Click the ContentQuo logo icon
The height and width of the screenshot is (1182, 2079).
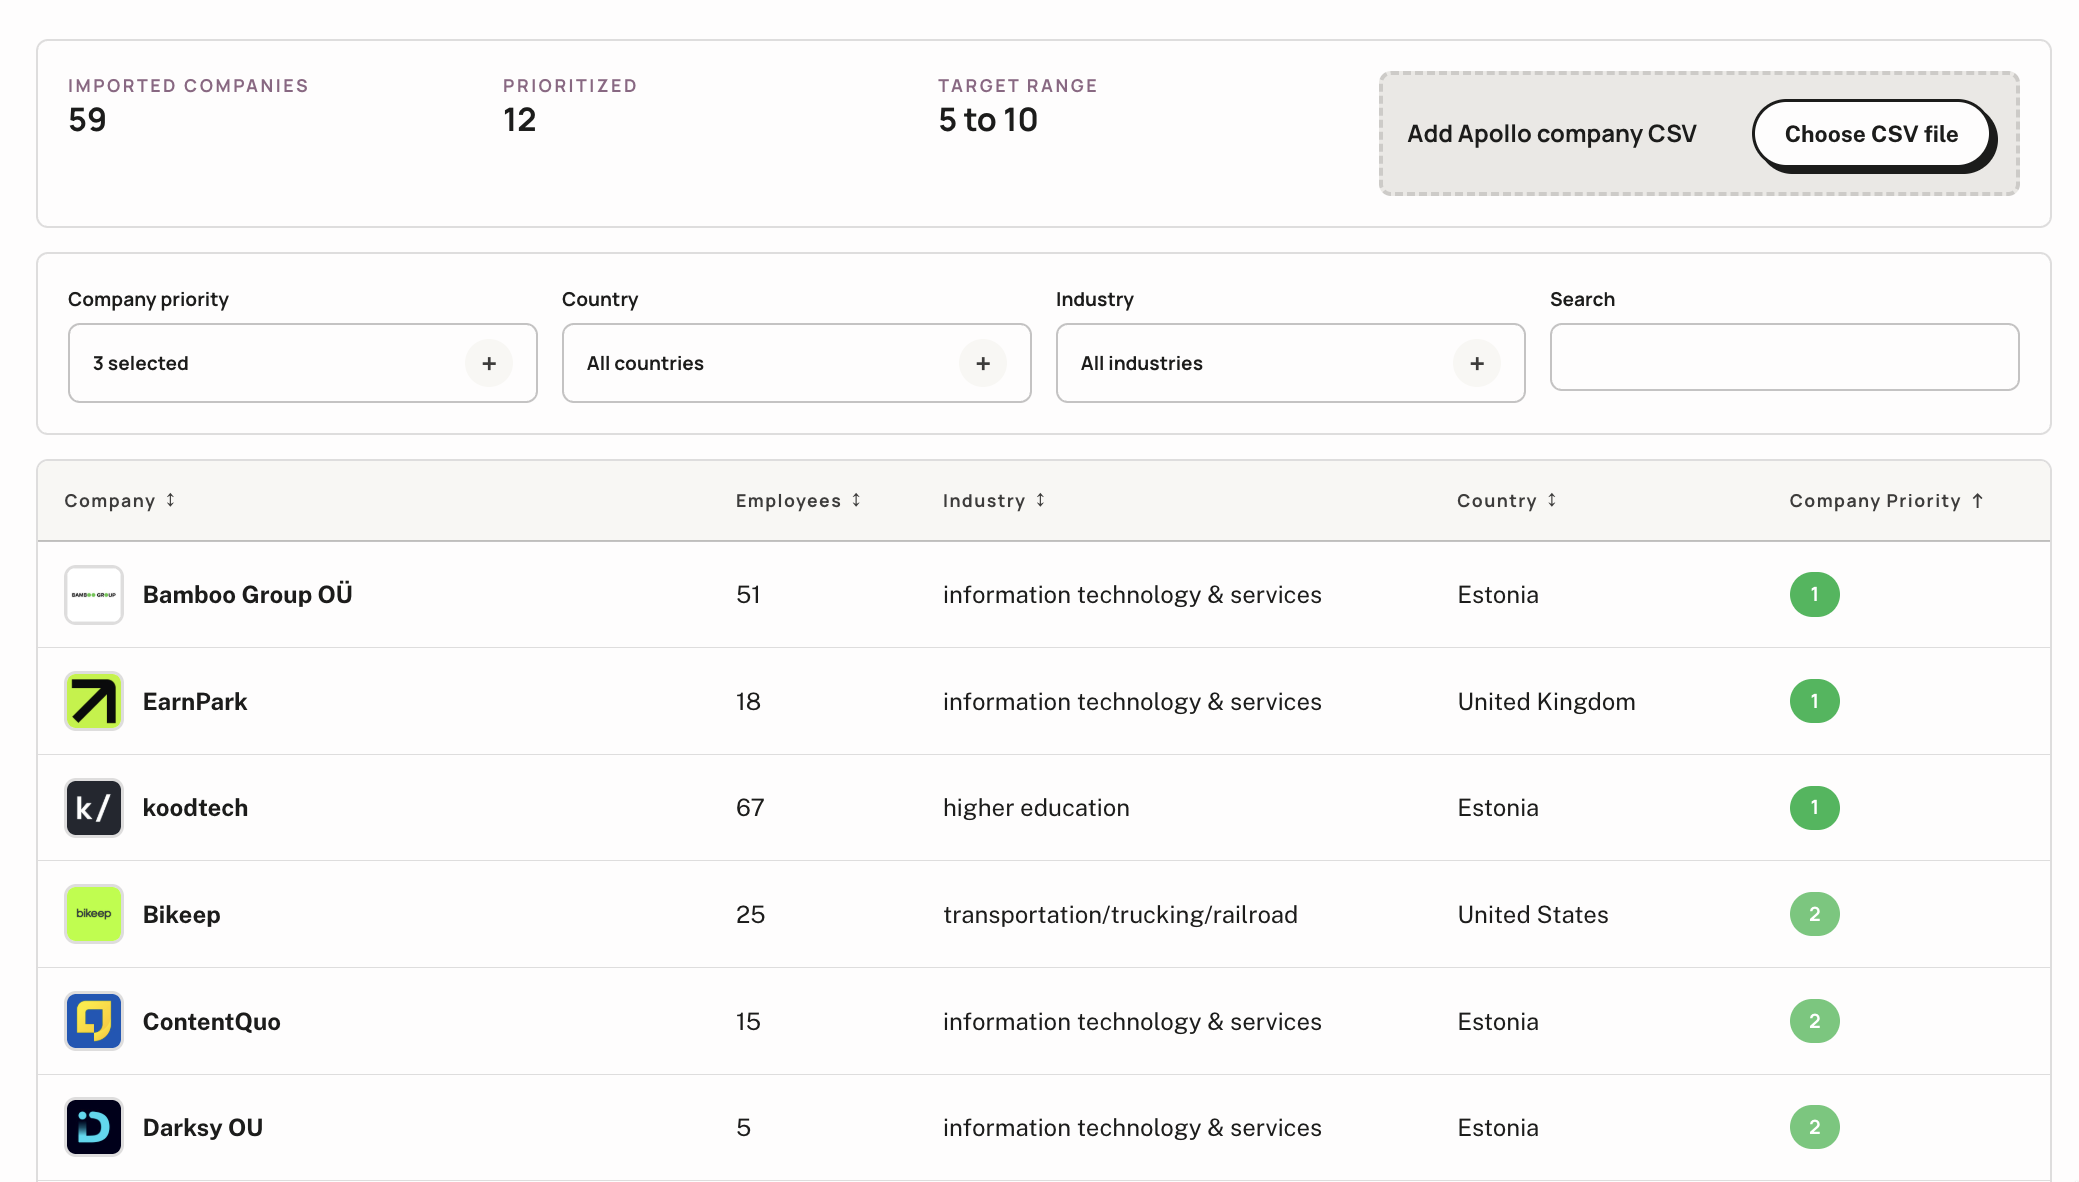point(94,1021)
